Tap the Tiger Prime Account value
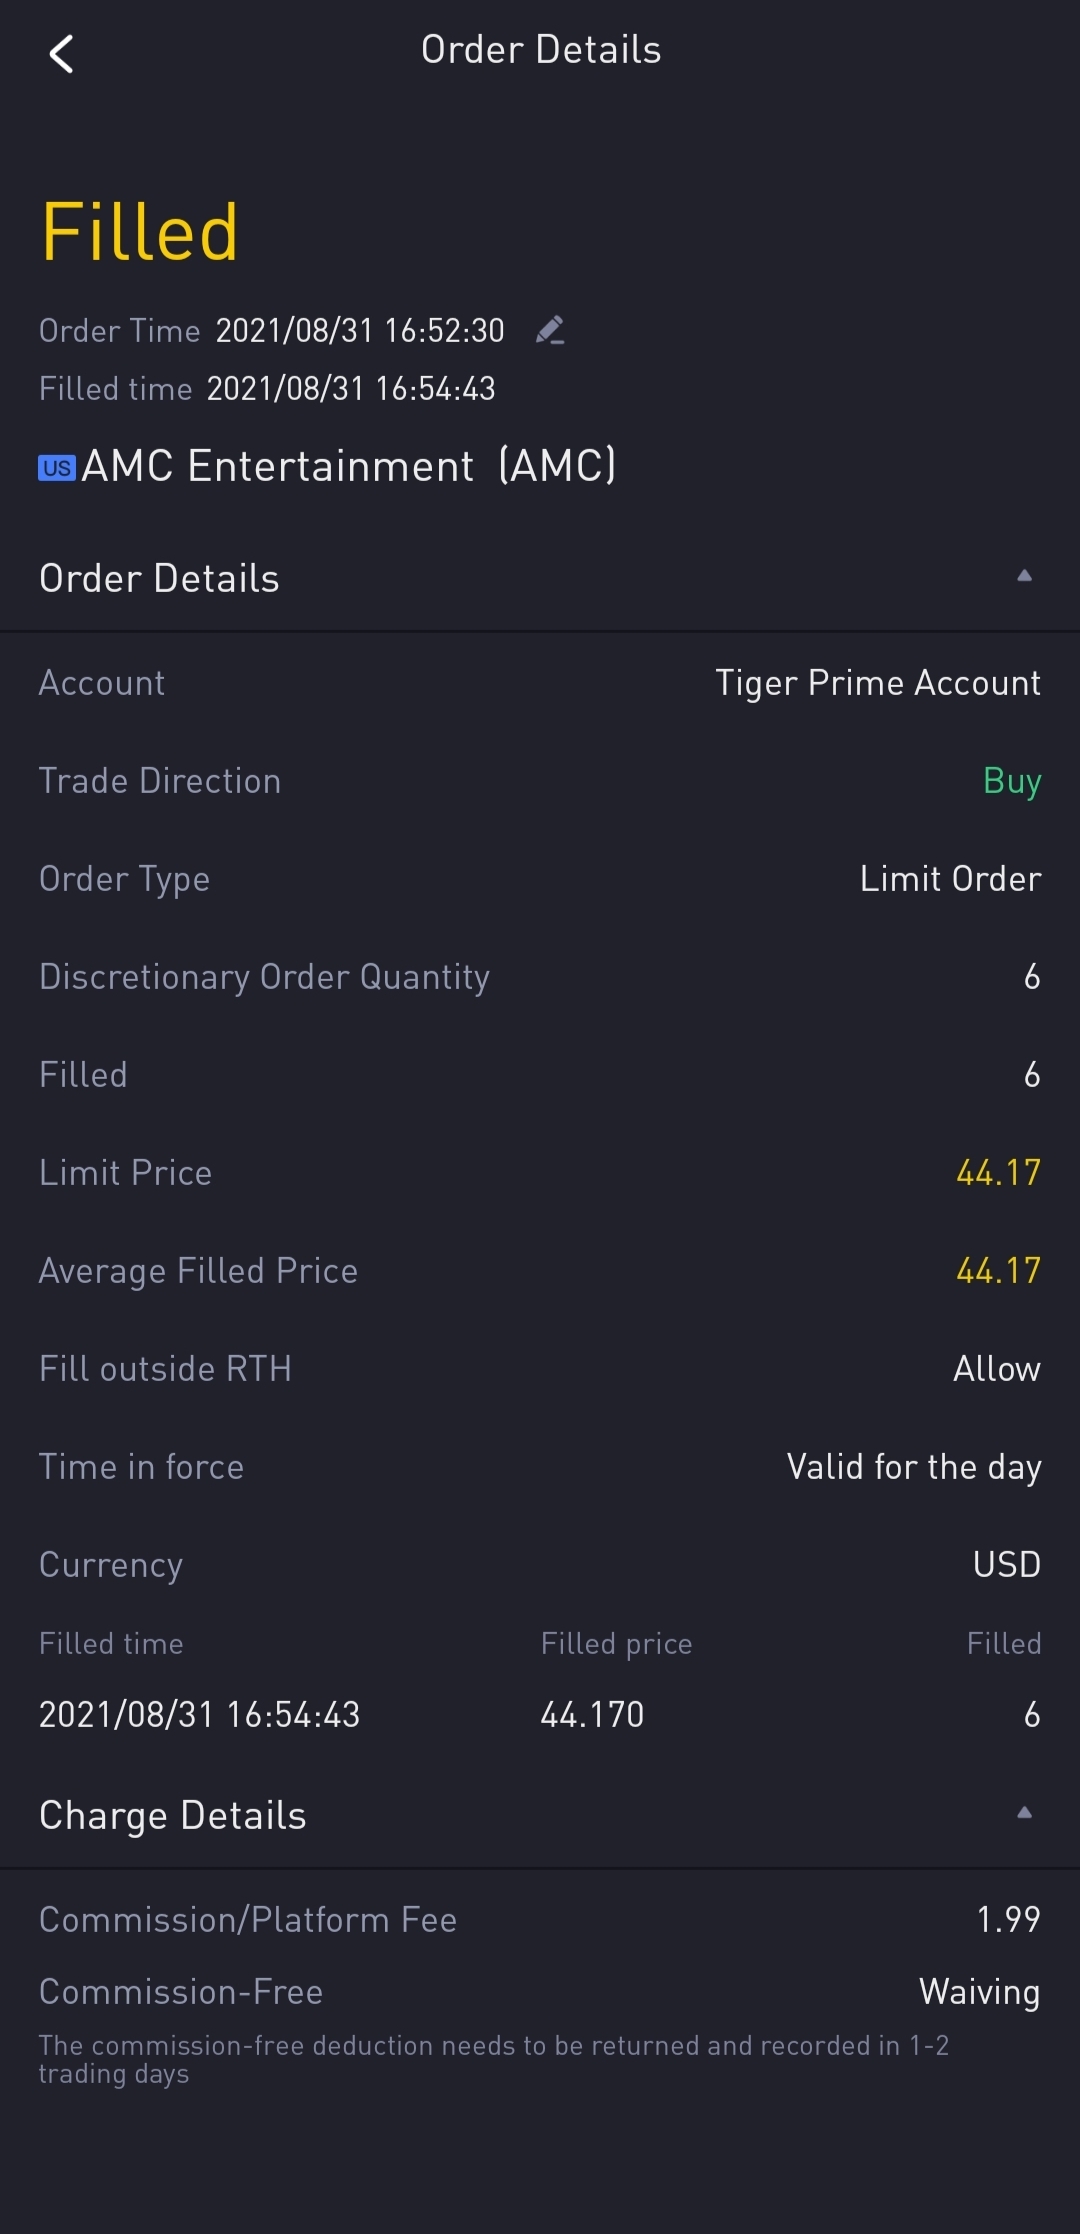This screenshot has height=2234, width=1080. [878, 683]
